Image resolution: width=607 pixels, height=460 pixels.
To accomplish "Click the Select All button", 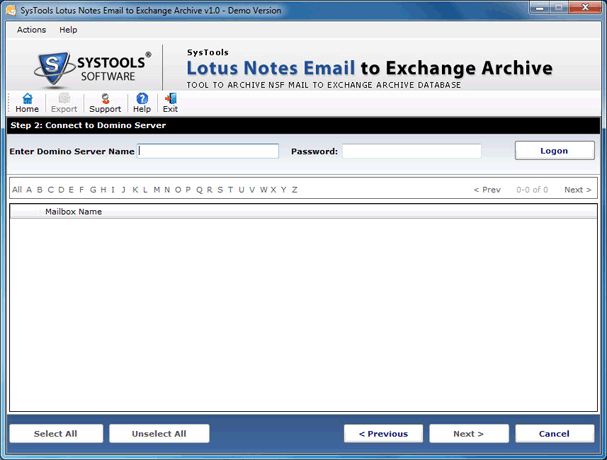I will point(56,434).
